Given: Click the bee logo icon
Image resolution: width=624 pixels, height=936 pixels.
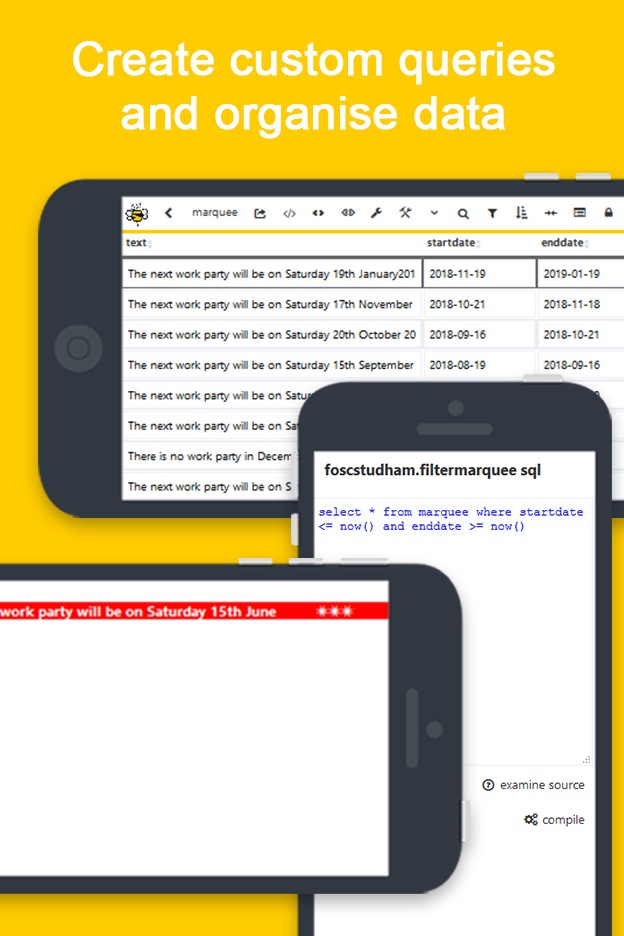Looking at the screenshot, I should coord(136,213).
